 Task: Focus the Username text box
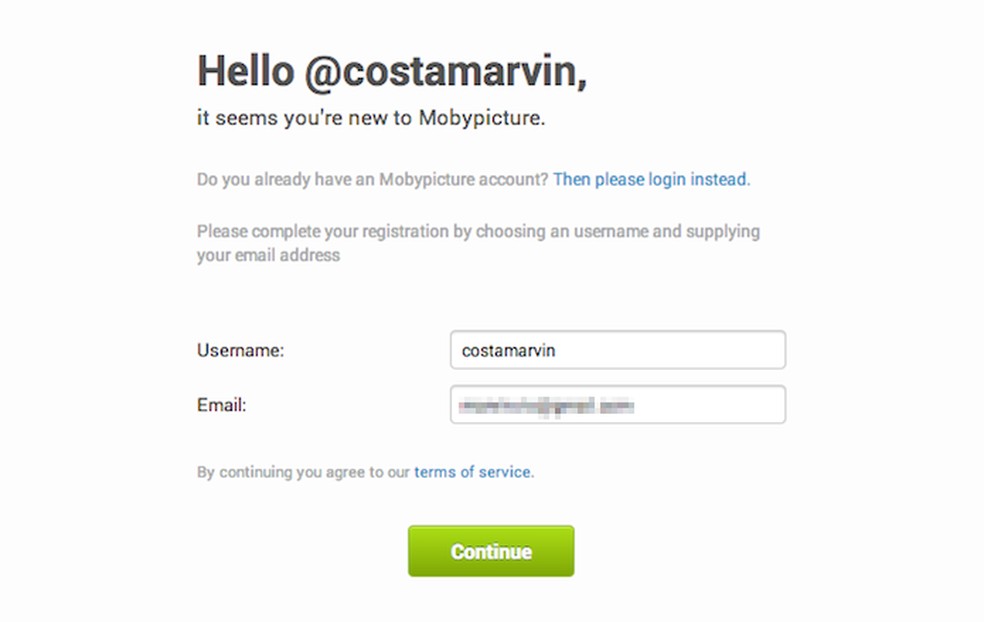tap(617, 351)
